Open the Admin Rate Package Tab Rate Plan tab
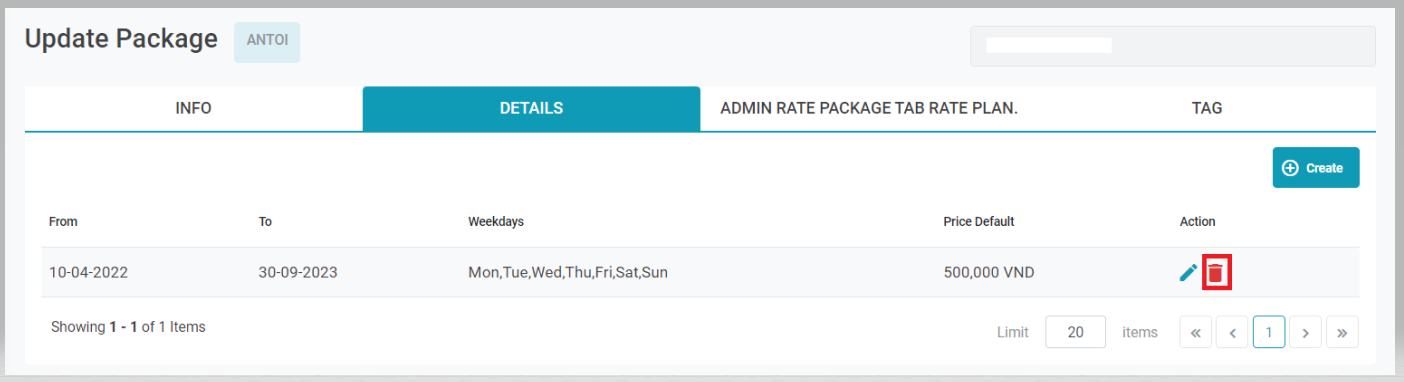This screenshot has height=382, width=1404. 869,108
